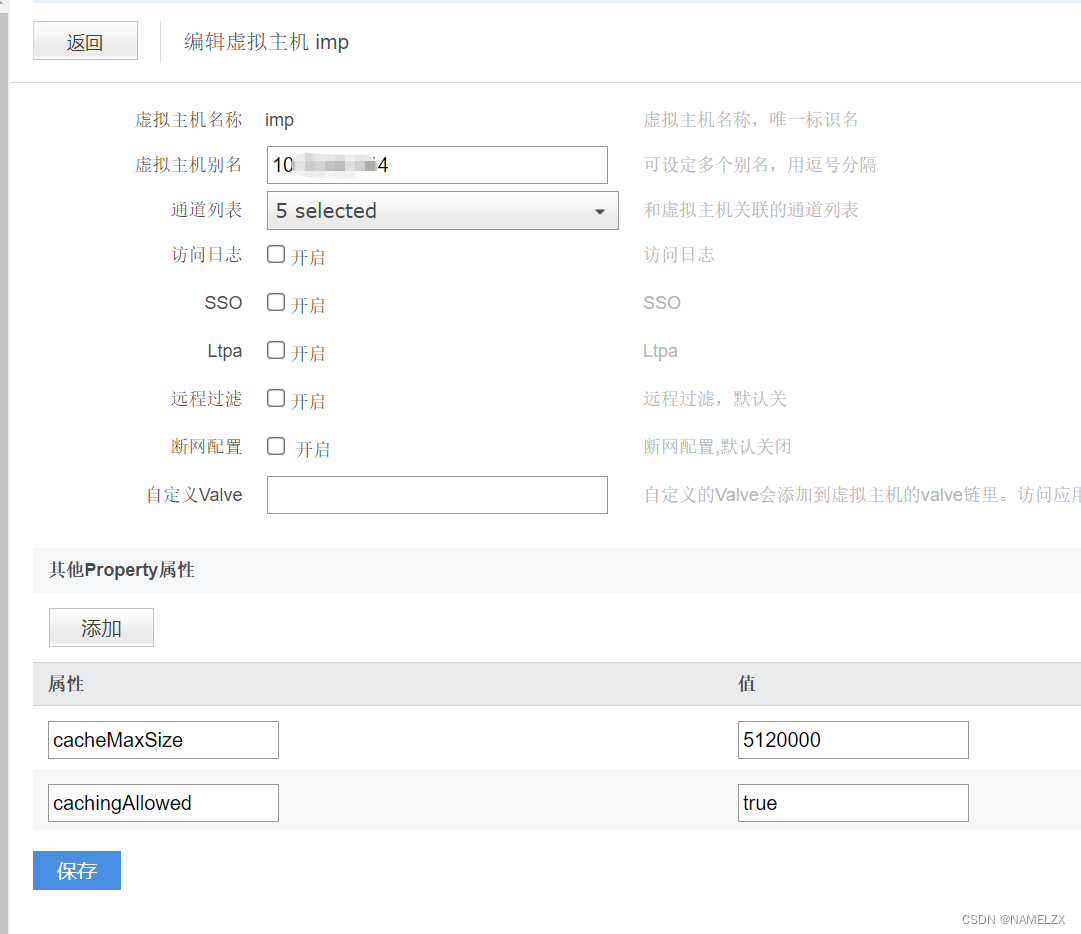The image size is (1081, 934).
Task: Click the 属性 column header
Action: point(66,684)
